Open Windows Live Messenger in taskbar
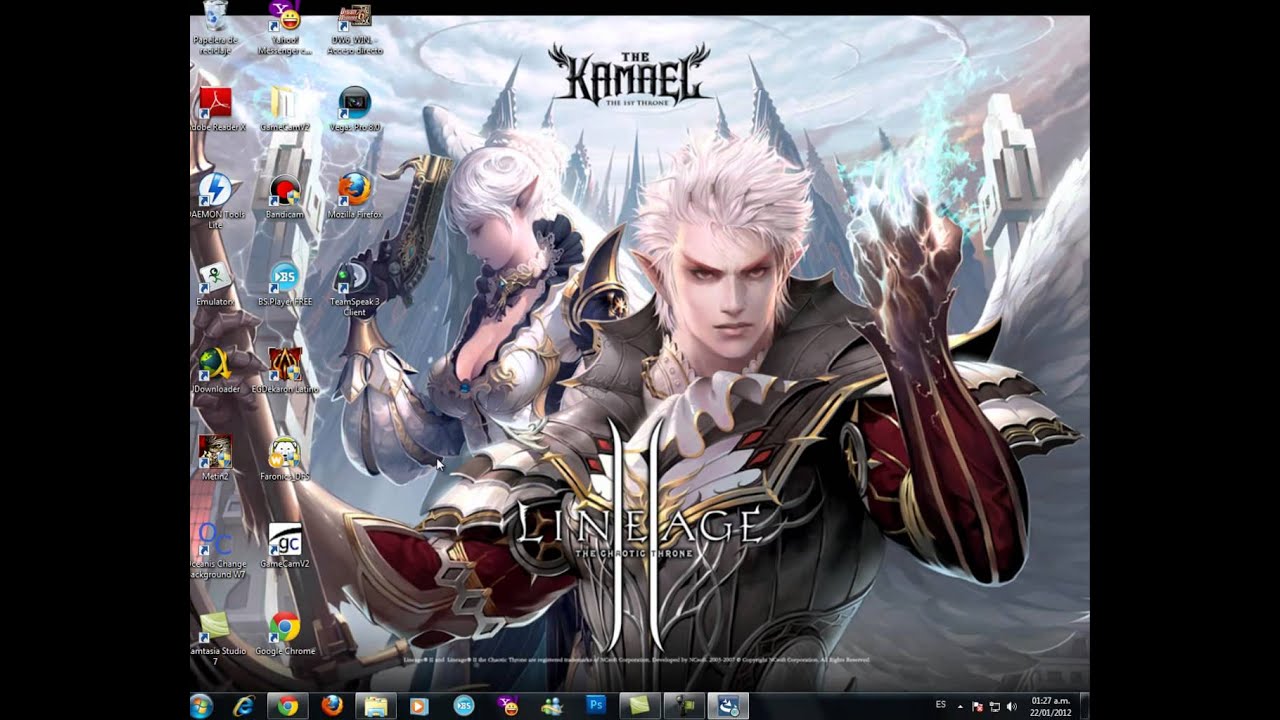Viewport: 1280px width, 720px height. click(x=551, y=706)
